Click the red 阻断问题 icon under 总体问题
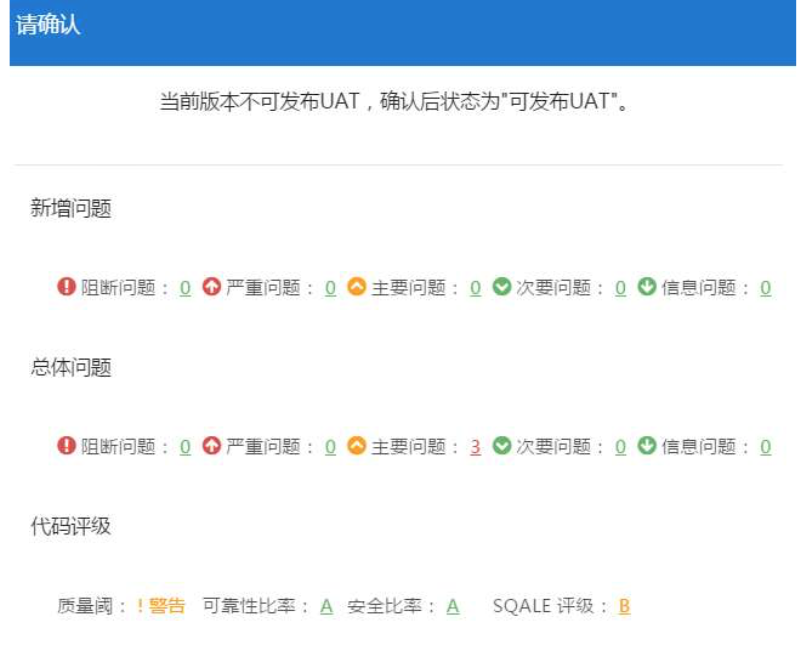The image size is (800, 667). [67, 446]
